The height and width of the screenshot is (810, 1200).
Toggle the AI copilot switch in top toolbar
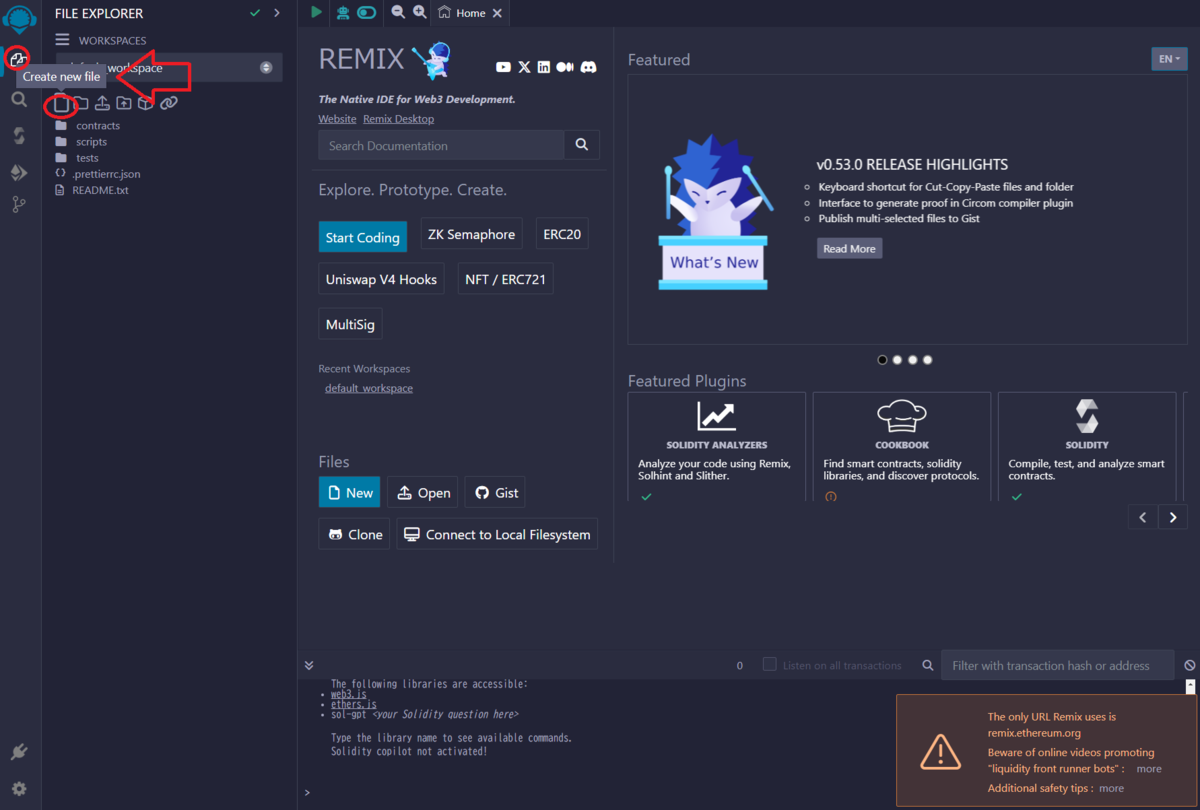tap(367, 12)
